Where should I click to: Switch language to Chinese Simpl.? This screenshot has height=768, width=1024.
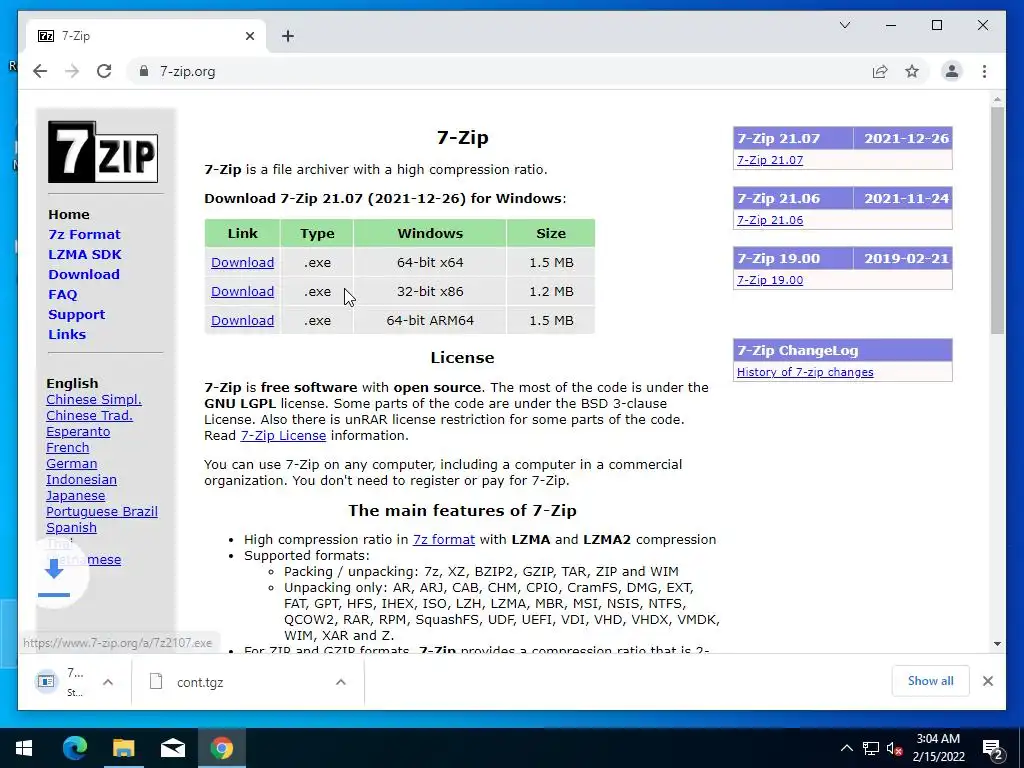click(x=93, y=400)
